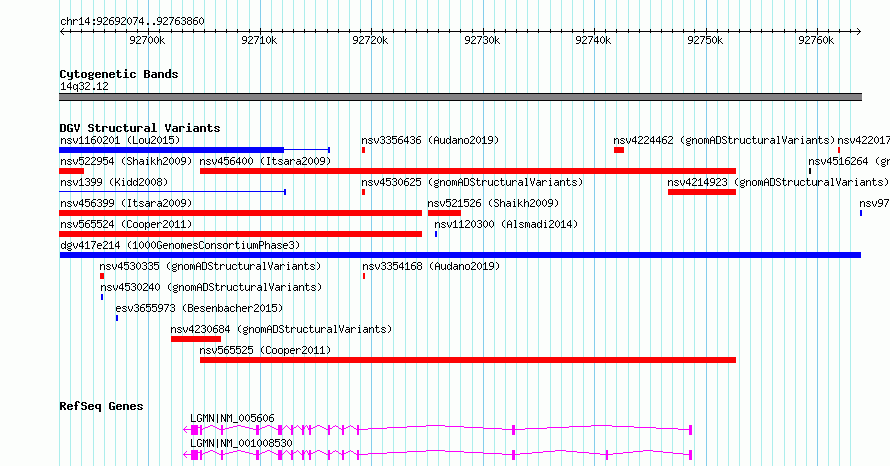Click the nsv456400 (Itsara2009) label
890x466 pixels.
pos(265,161)
